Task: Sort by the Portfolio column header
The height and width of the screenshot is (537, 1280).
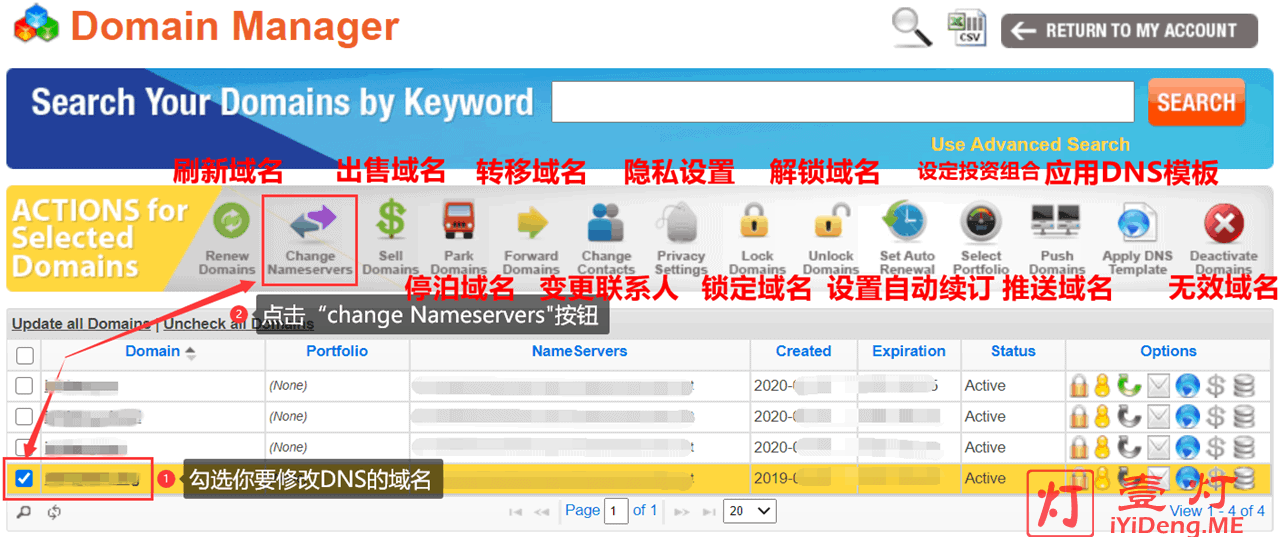Action: [x=337, y=351]
